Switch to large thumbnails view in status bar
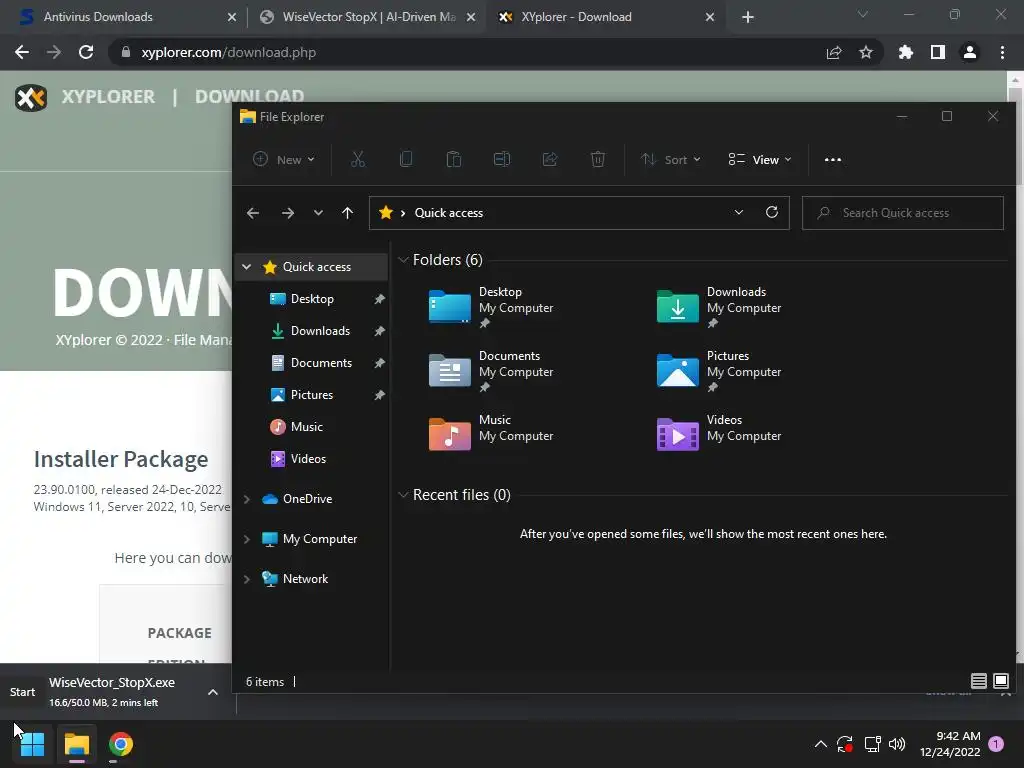Screen dimensions: 1024x768 pos(1000,681)
